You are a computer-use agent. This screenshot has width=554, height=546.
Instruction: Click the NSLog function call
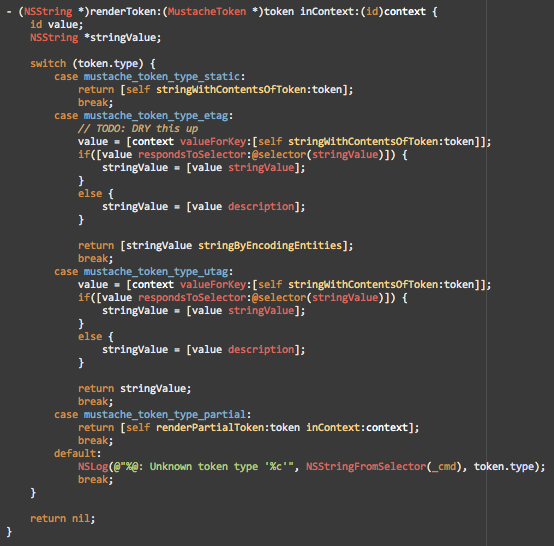click(93, 466)
